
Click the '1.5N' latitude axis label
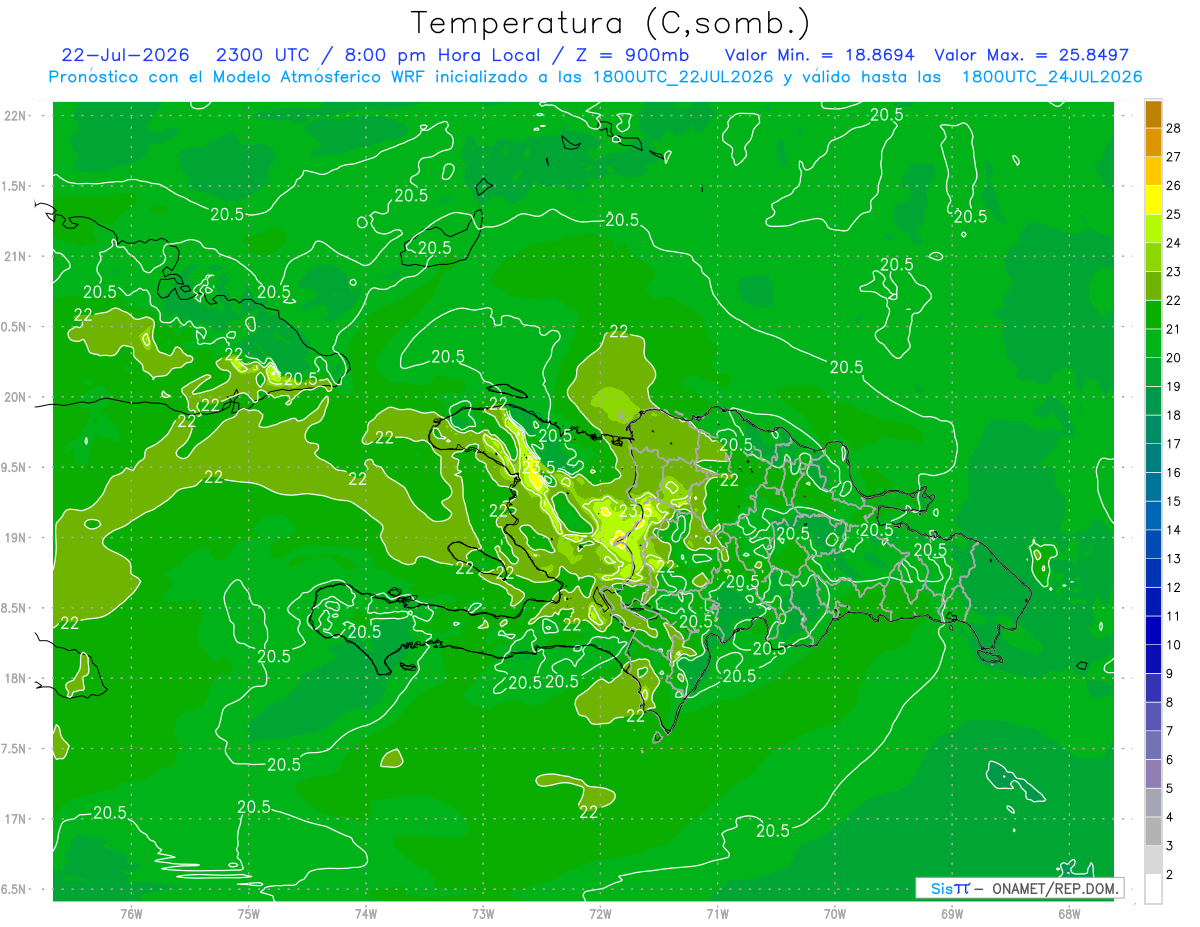click(15, 186)
